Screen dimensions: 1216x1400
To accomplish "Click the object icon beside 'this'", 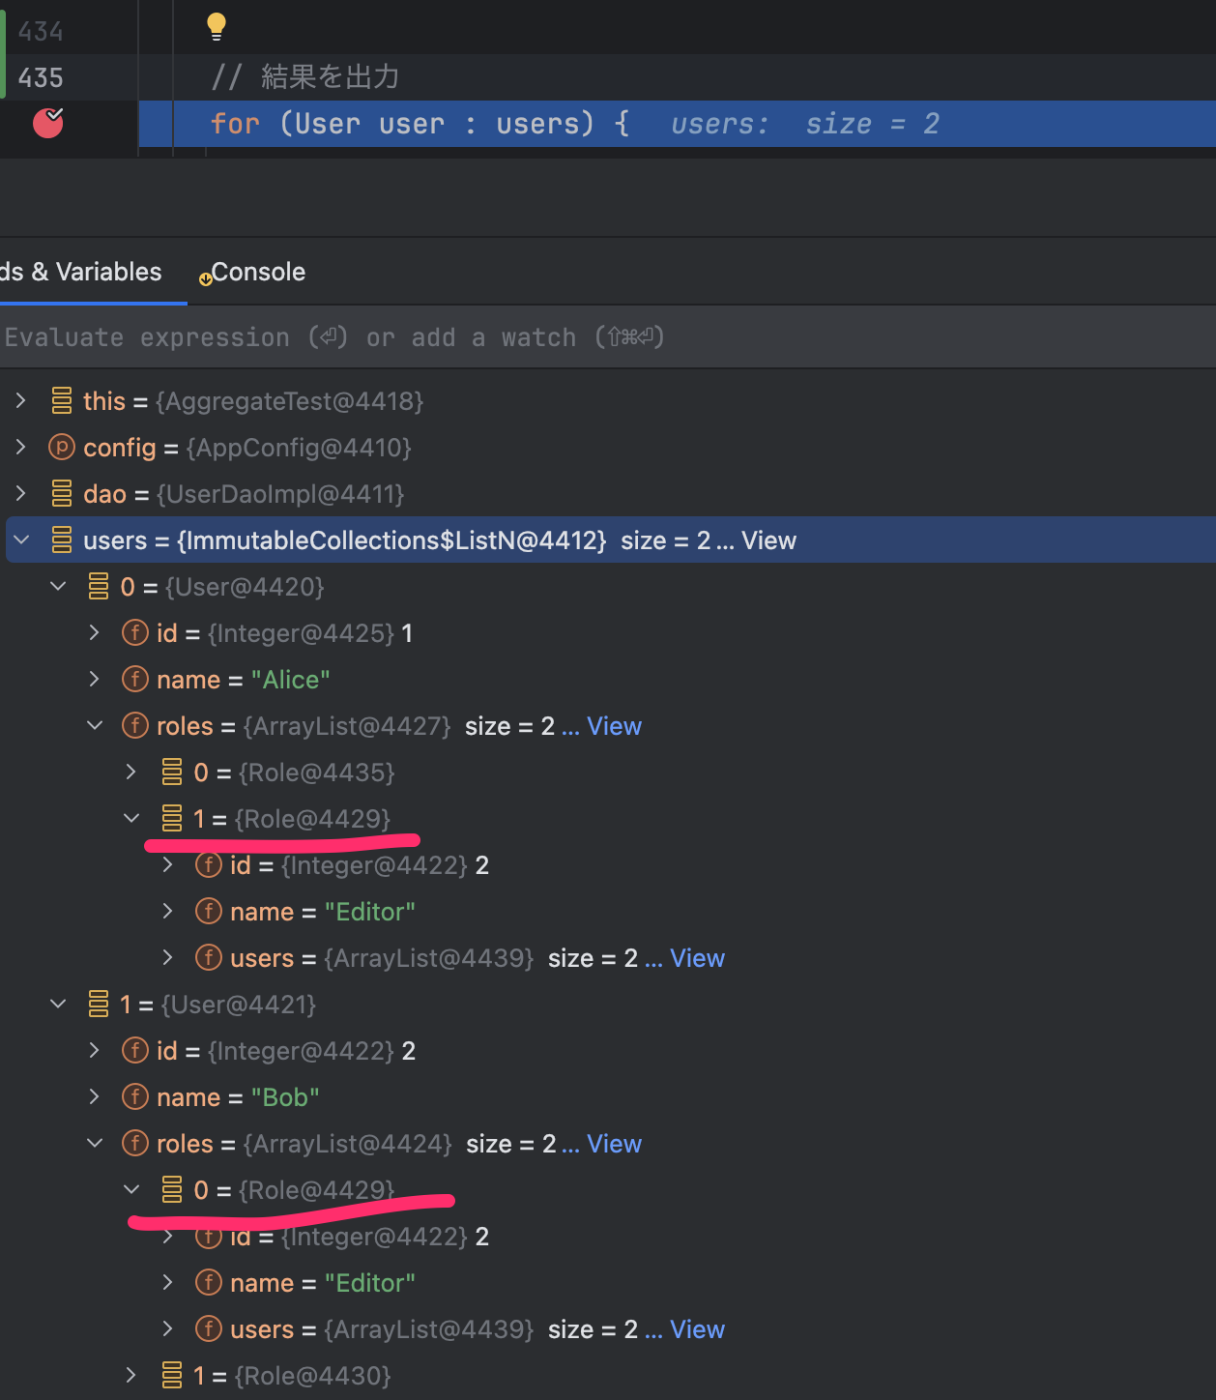I will (61, 401).
